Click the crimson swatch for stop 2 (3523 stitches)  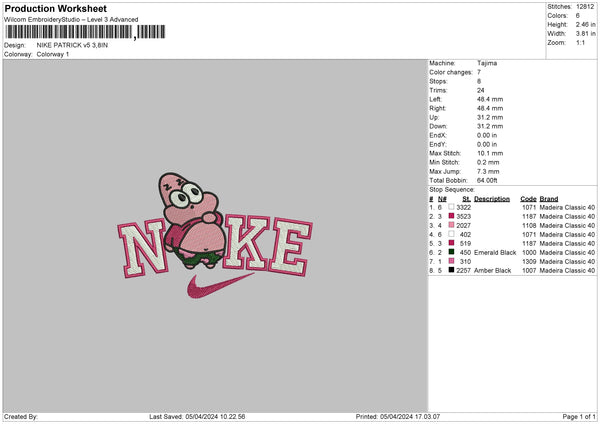click(452, 216)
